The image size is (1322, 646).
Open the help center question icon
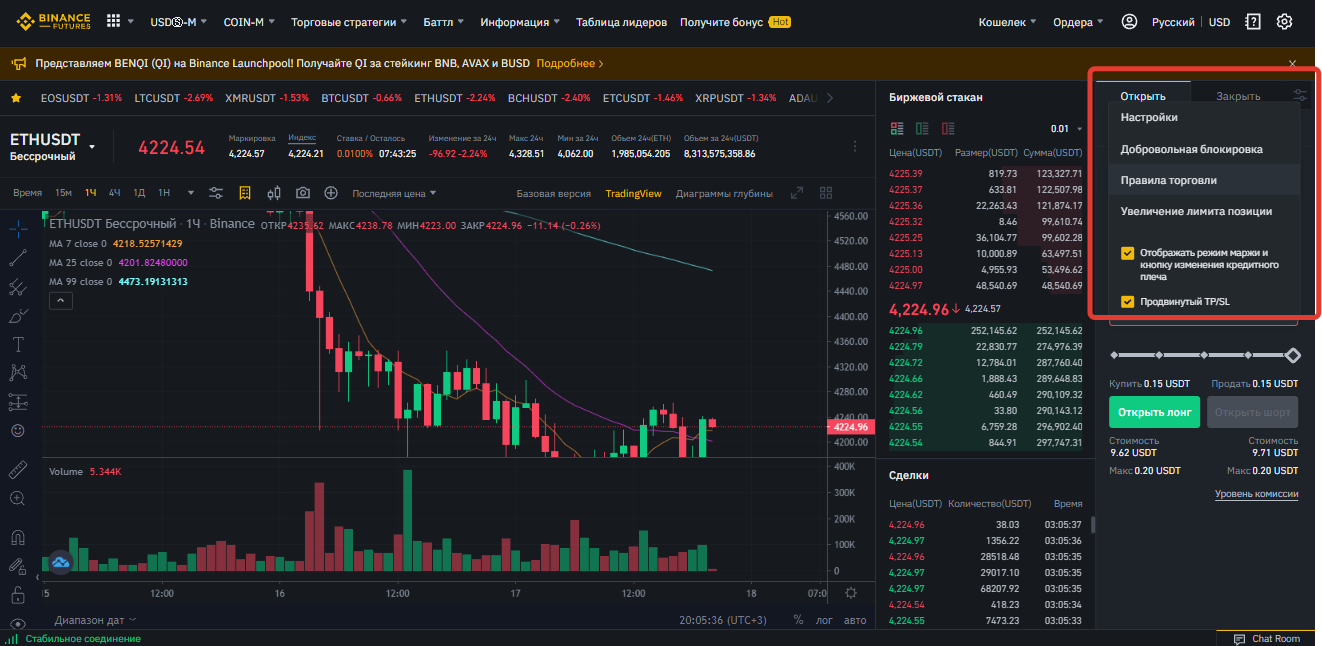pyautogui.click(x=1253, y=21)
